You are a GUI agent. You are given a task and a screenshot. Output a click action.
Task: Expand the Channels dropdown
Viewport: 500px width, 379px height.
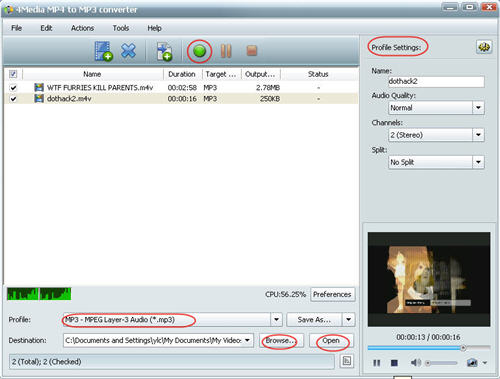click(x=478, y=135)
